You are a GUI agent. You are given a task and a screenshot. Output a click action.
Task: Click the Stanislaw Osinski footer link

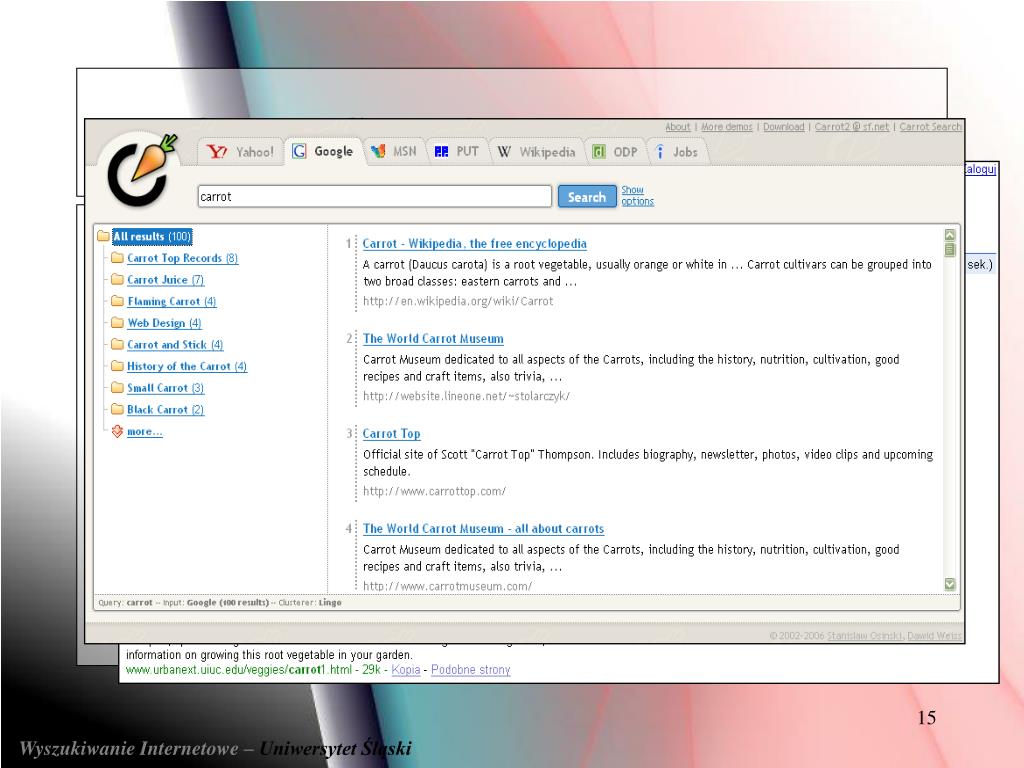tap(865, 635)
